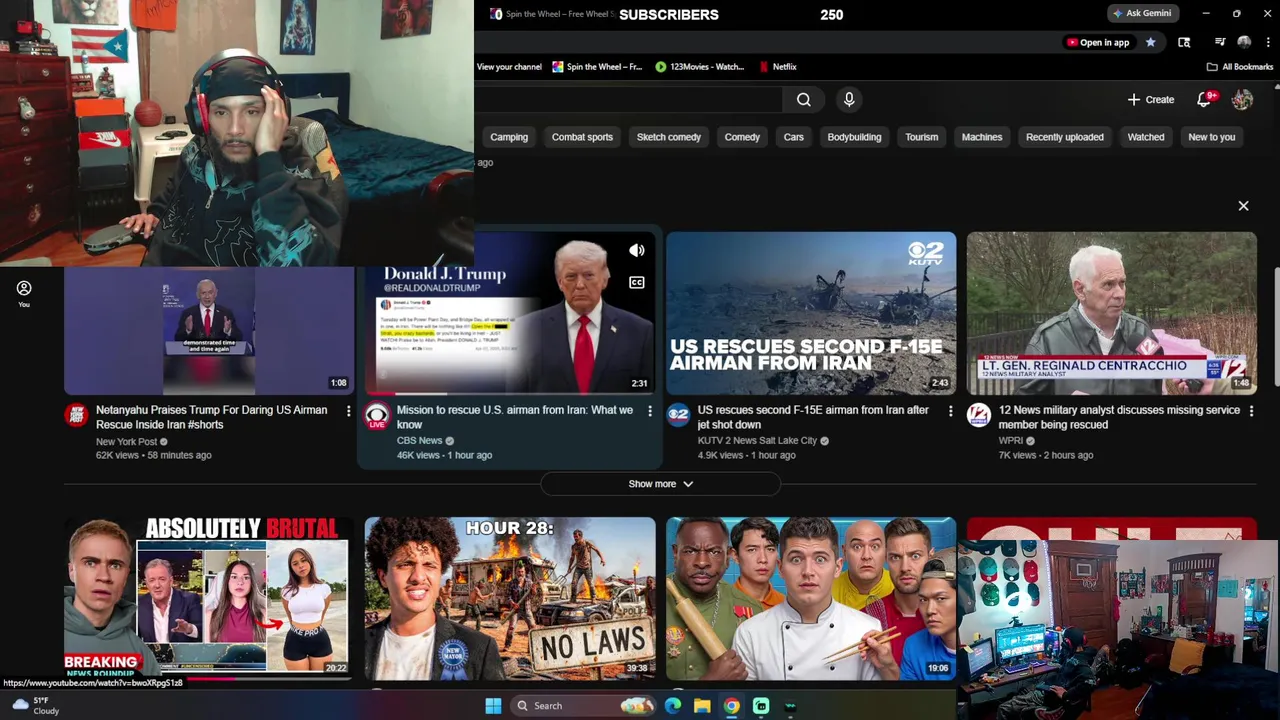Select the Tourism chip

pyautogui.click(x=922, y=137)
